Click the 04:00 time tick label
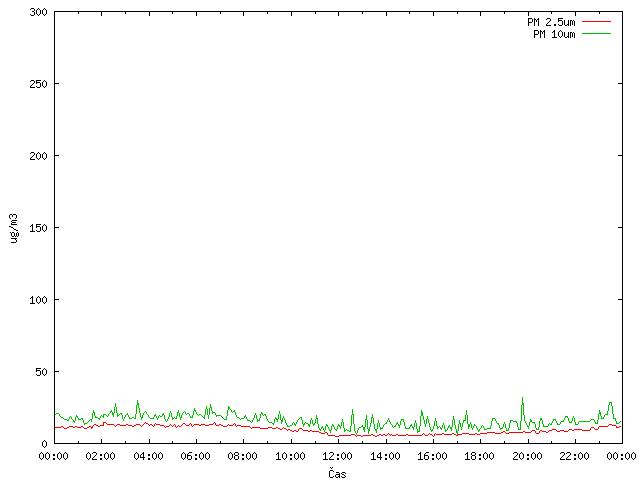The image size is (640, 480). 148,456
